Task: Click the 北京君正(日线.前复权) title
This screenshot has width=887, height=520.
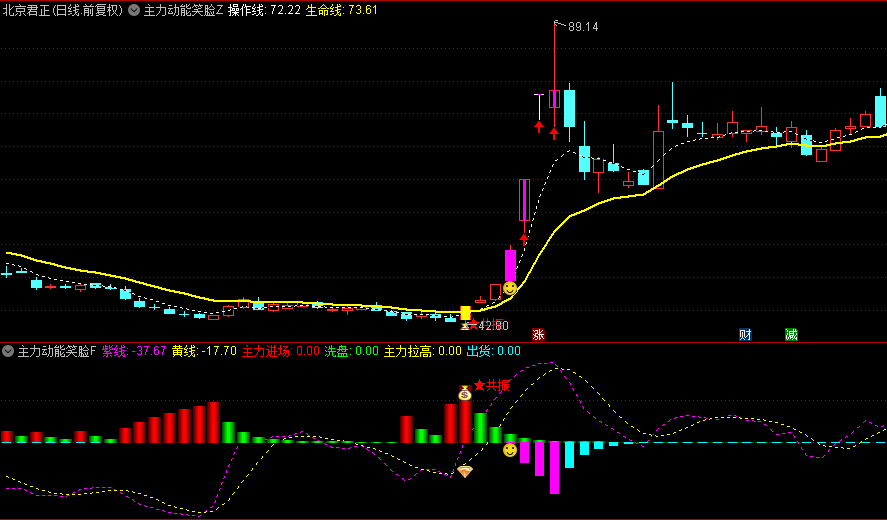Action: coord(63,10)
